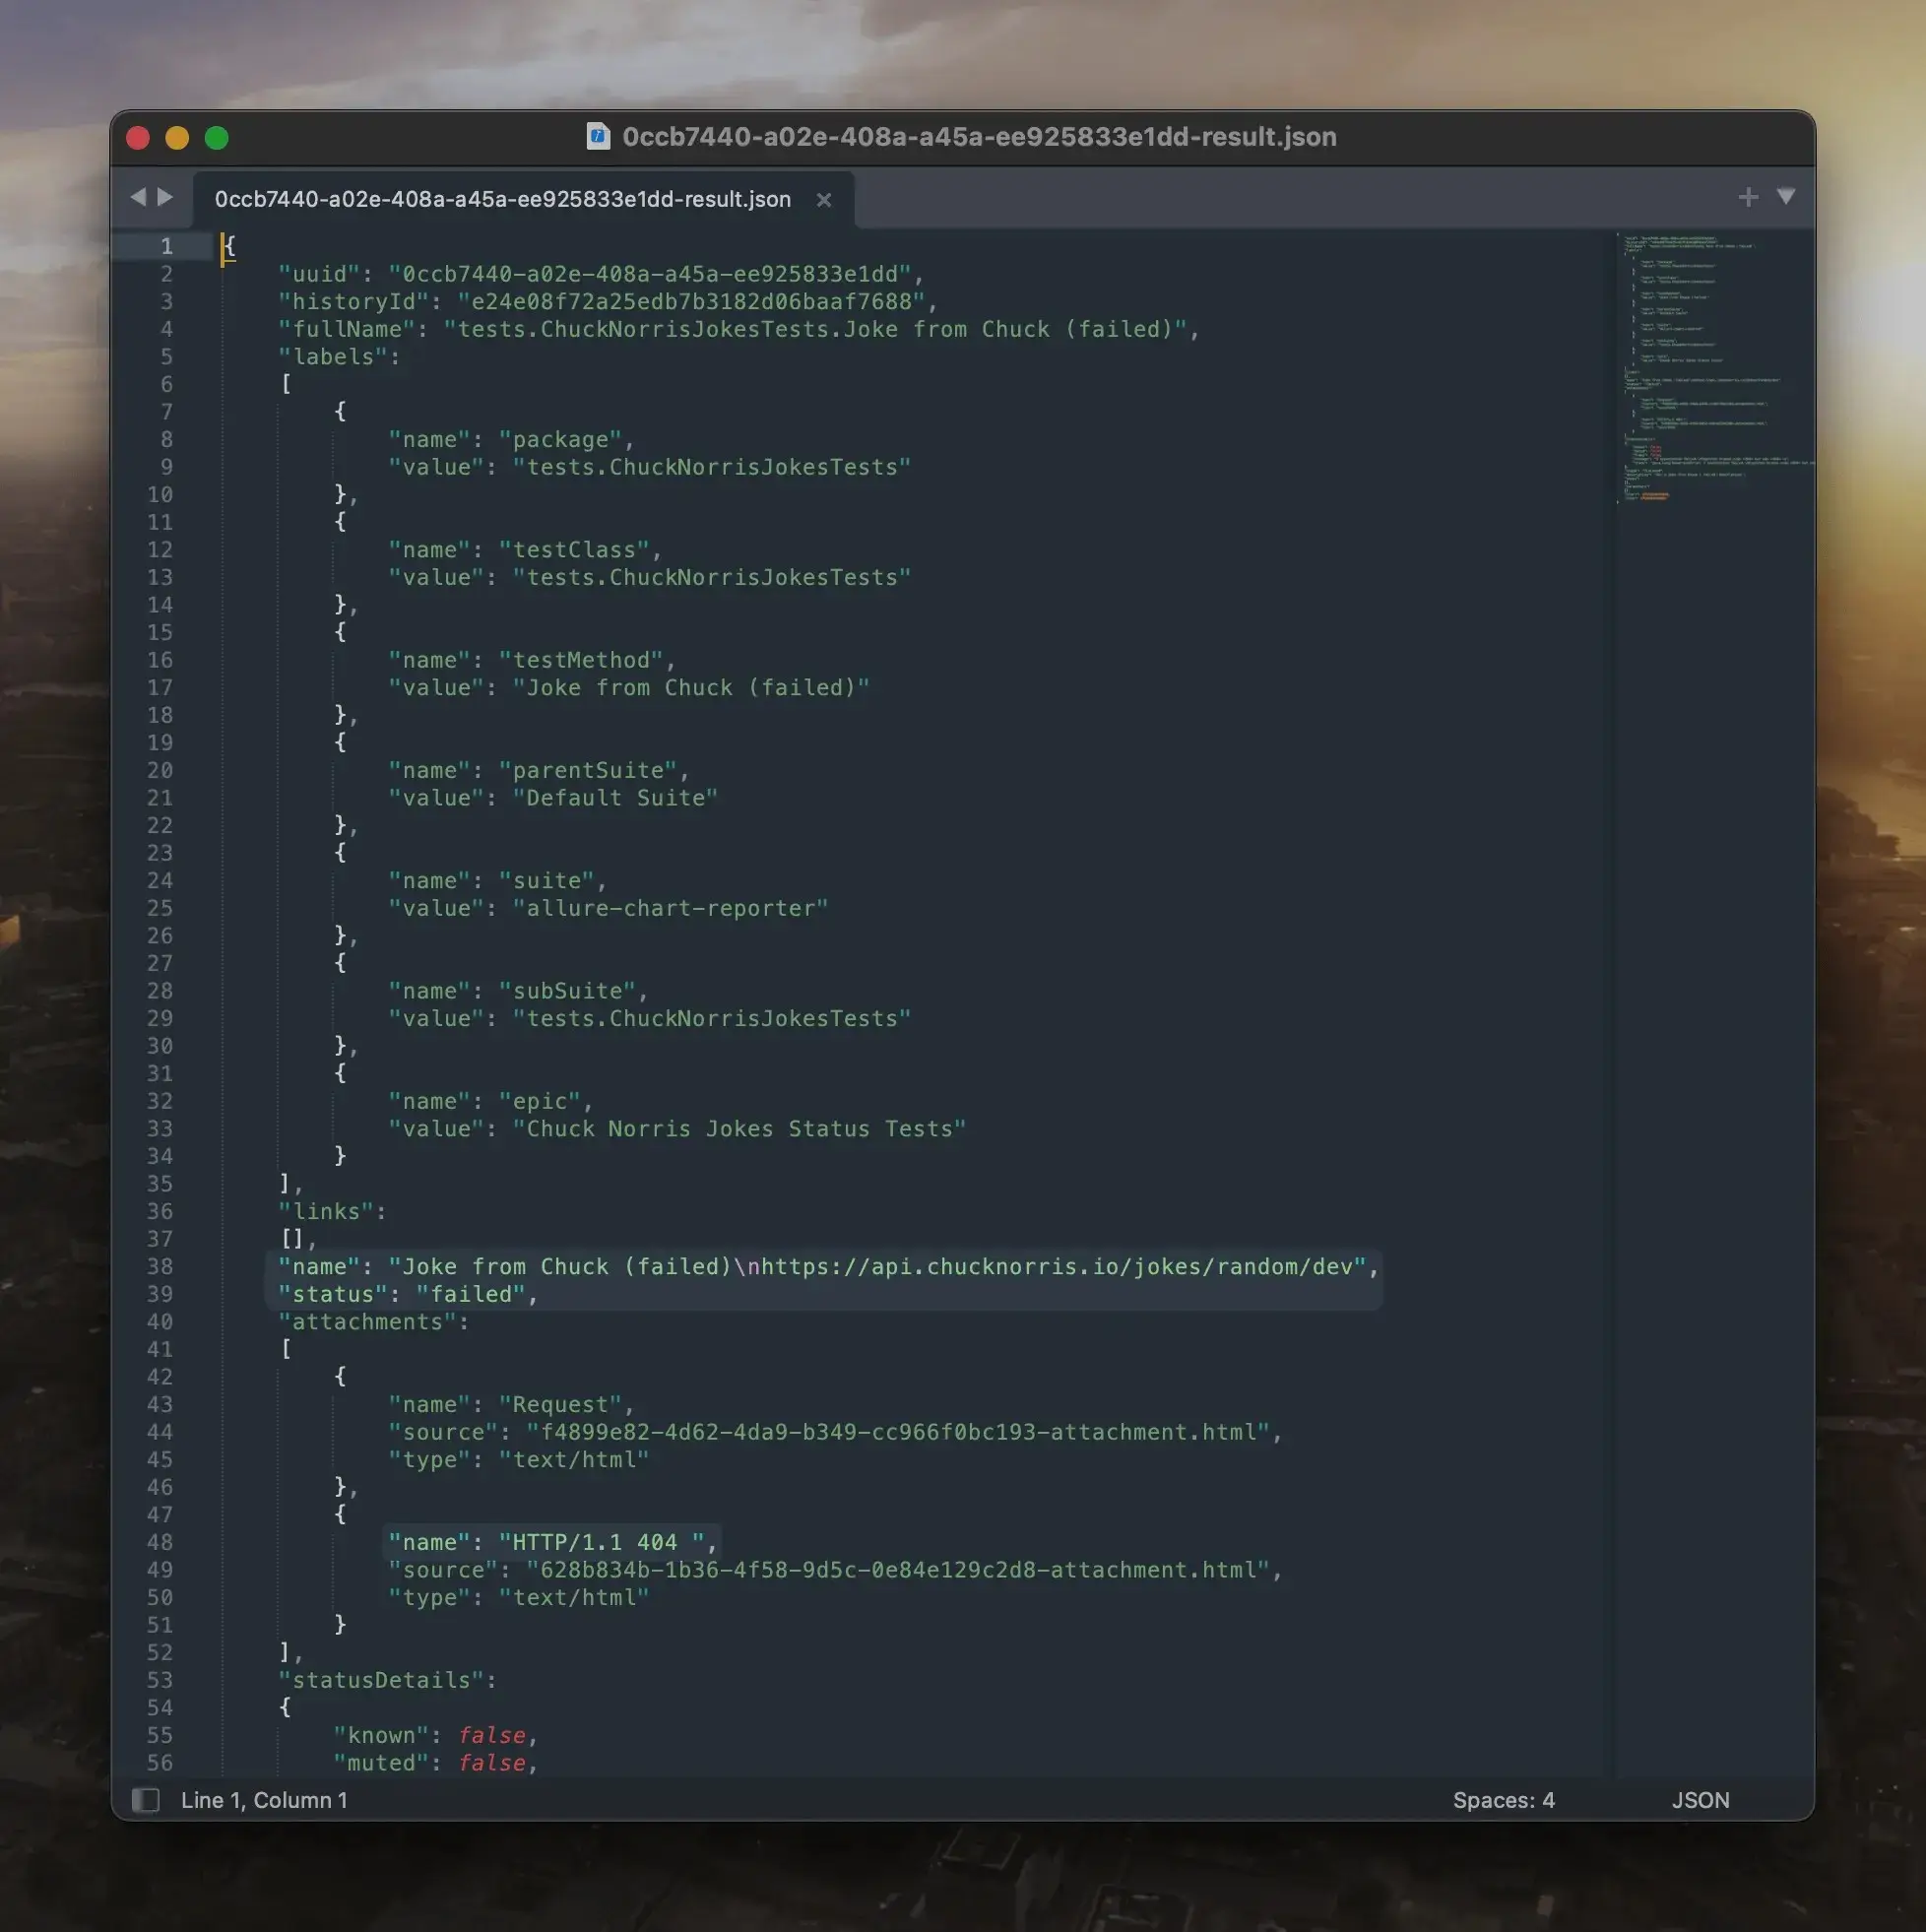The width and height of the screenshot is (1926, 1932).
Task: Click the "labels" key on line 5
Action: (x=333, y=357)
